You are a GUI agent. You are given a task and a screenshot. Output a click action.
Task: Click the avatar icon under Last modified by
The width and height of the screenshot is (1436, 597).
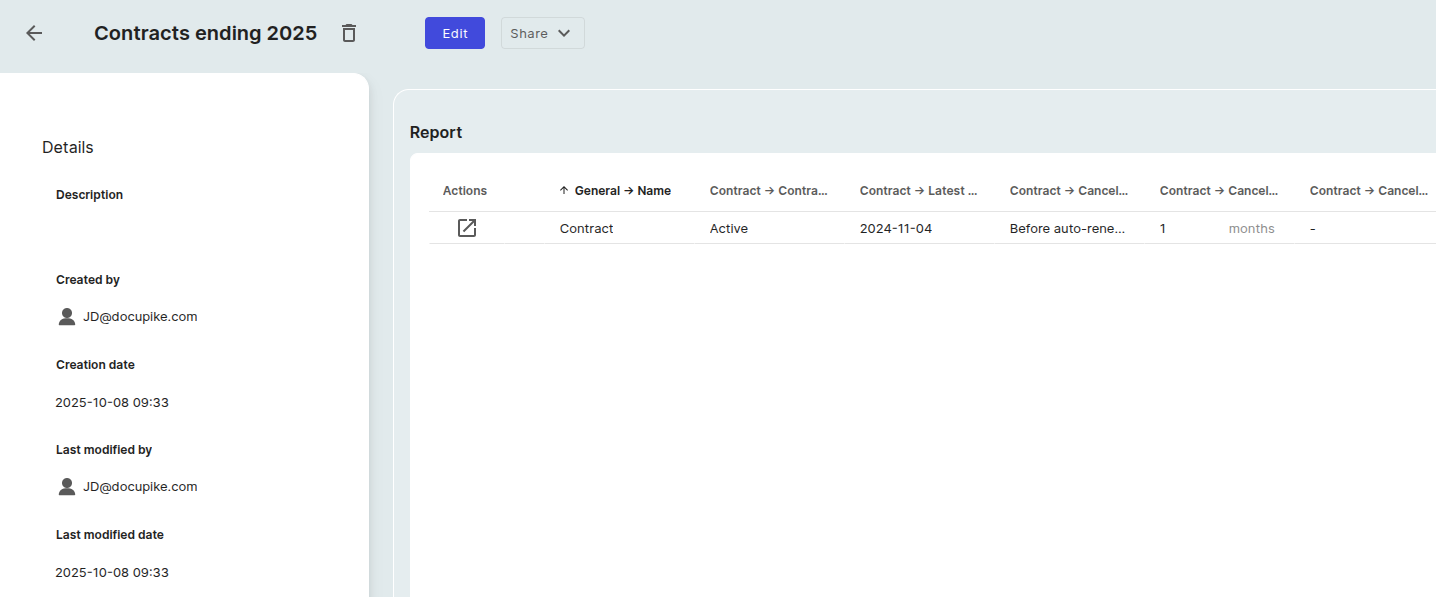coord(66,486)
